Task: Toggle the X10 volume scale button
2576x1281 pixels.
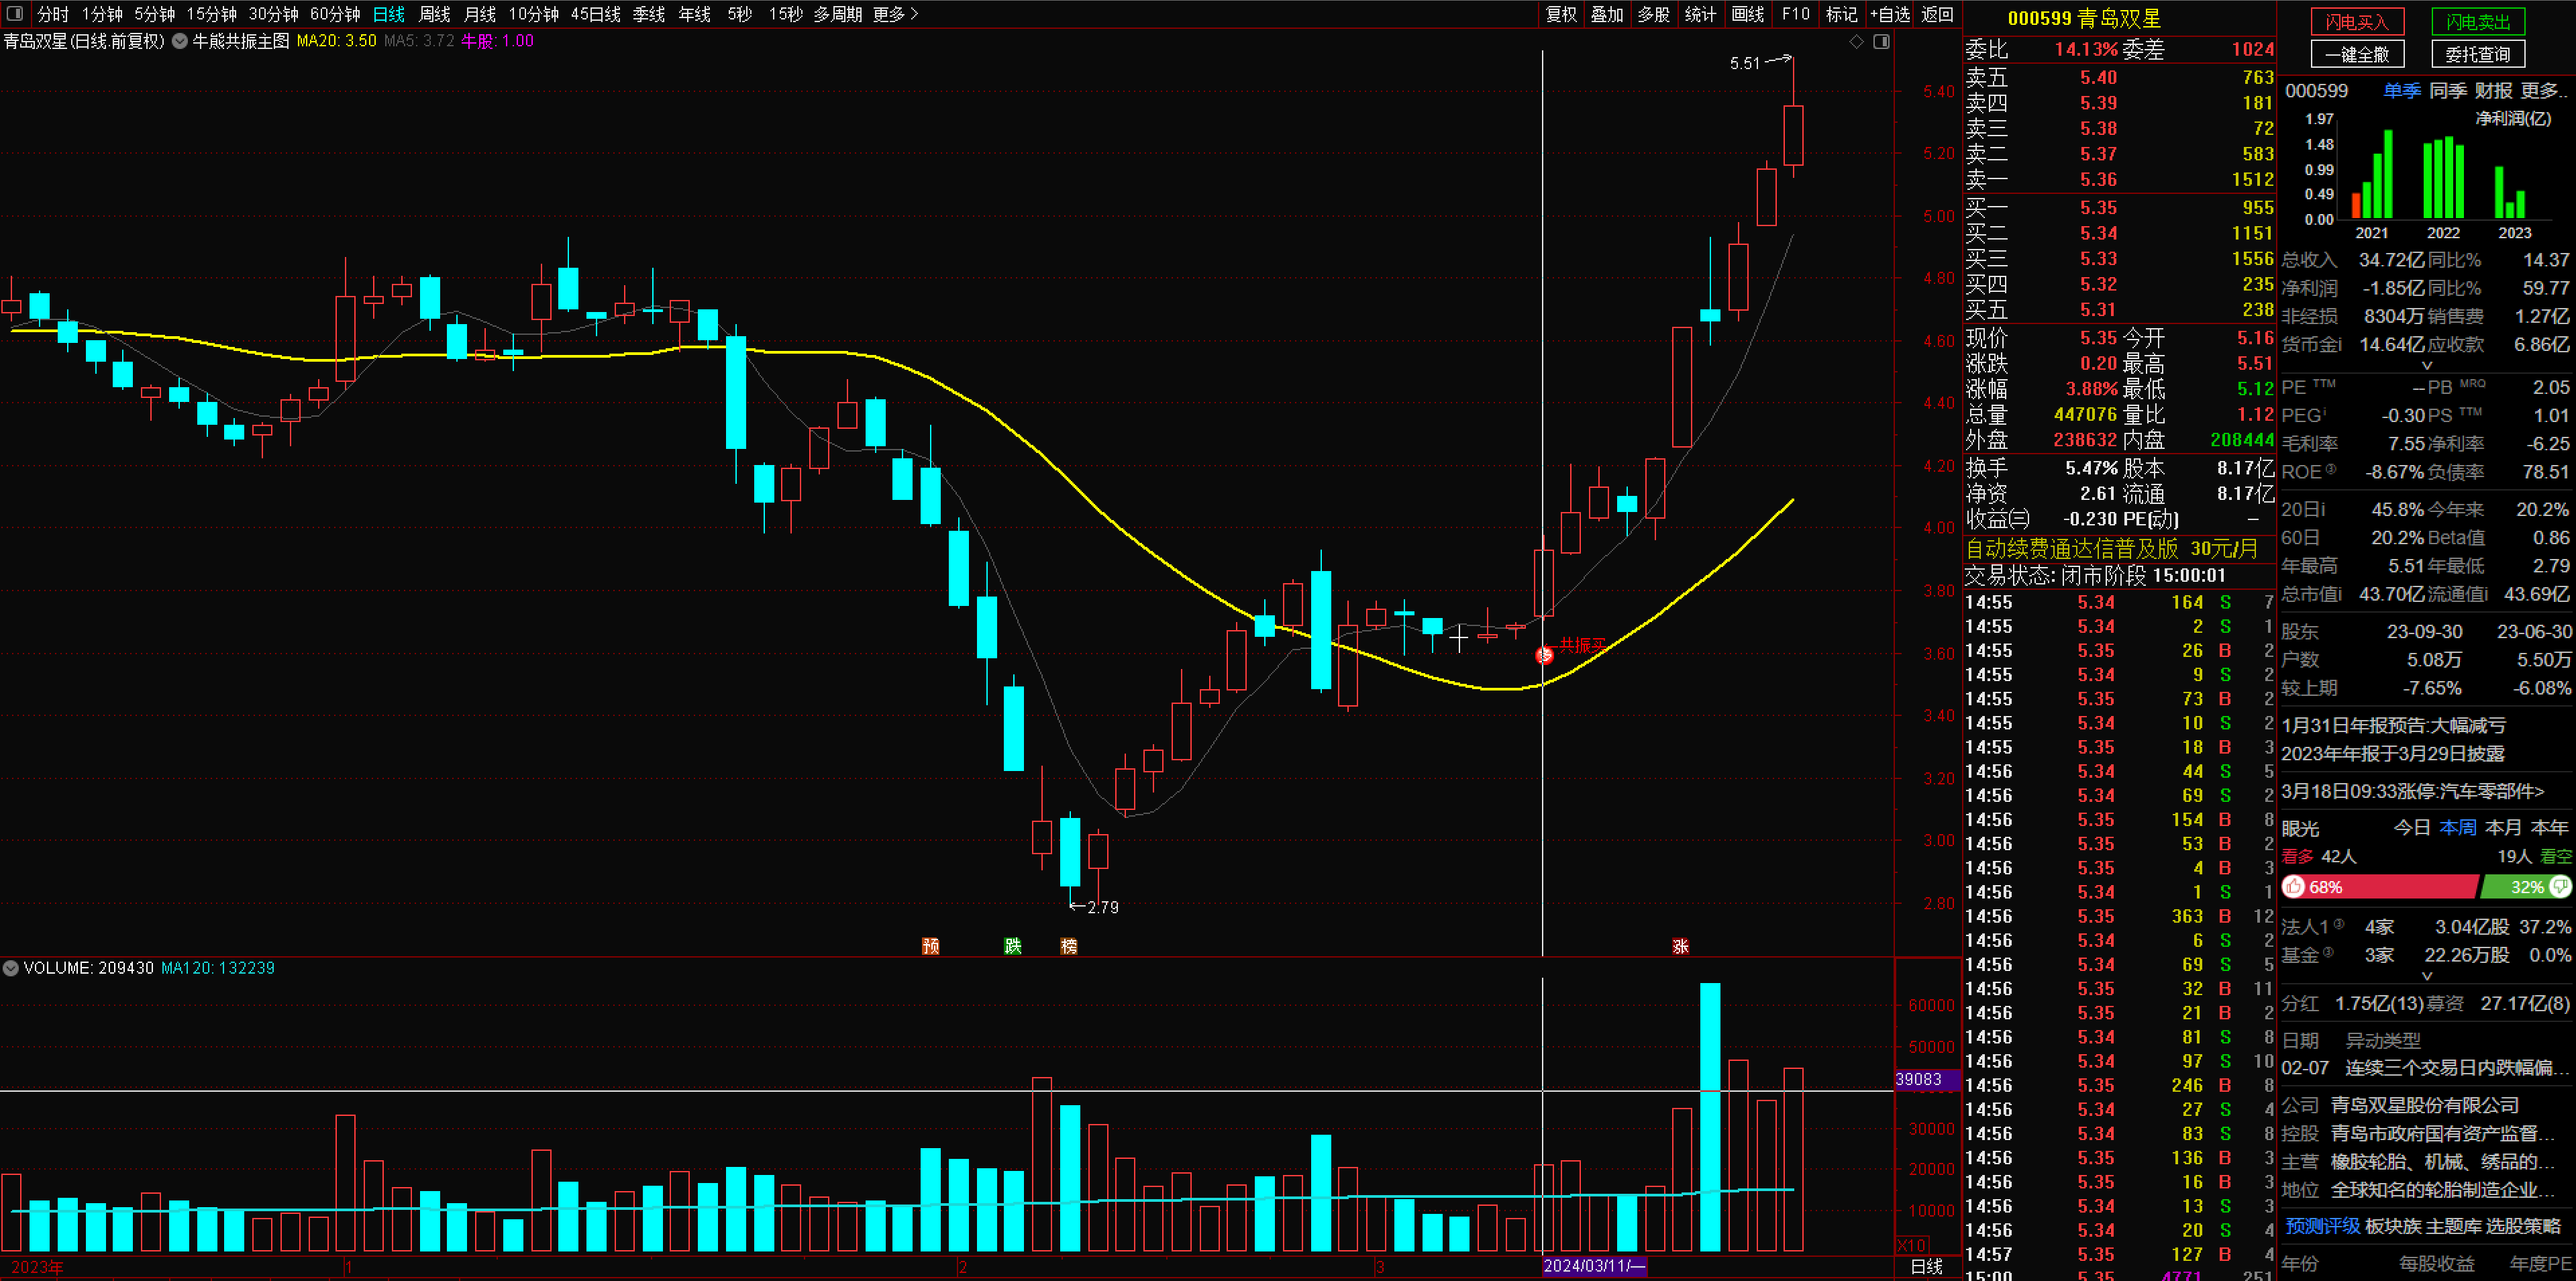Action: click(x=1912, y=1245)
